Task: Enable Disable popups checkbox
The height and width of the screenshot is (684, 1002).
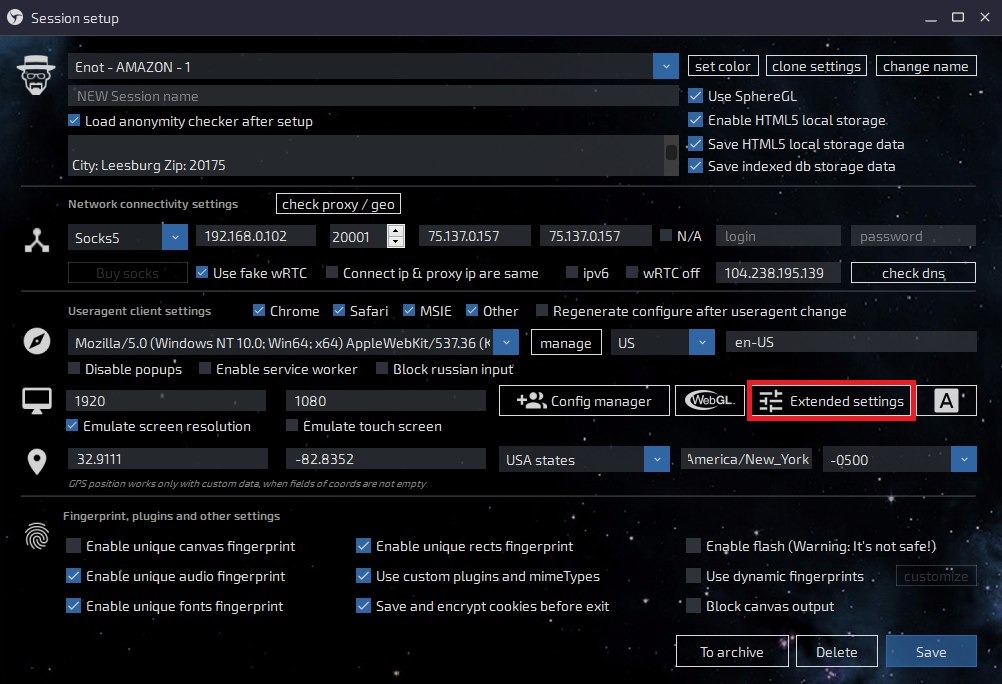Action: (x=74, y=368)
